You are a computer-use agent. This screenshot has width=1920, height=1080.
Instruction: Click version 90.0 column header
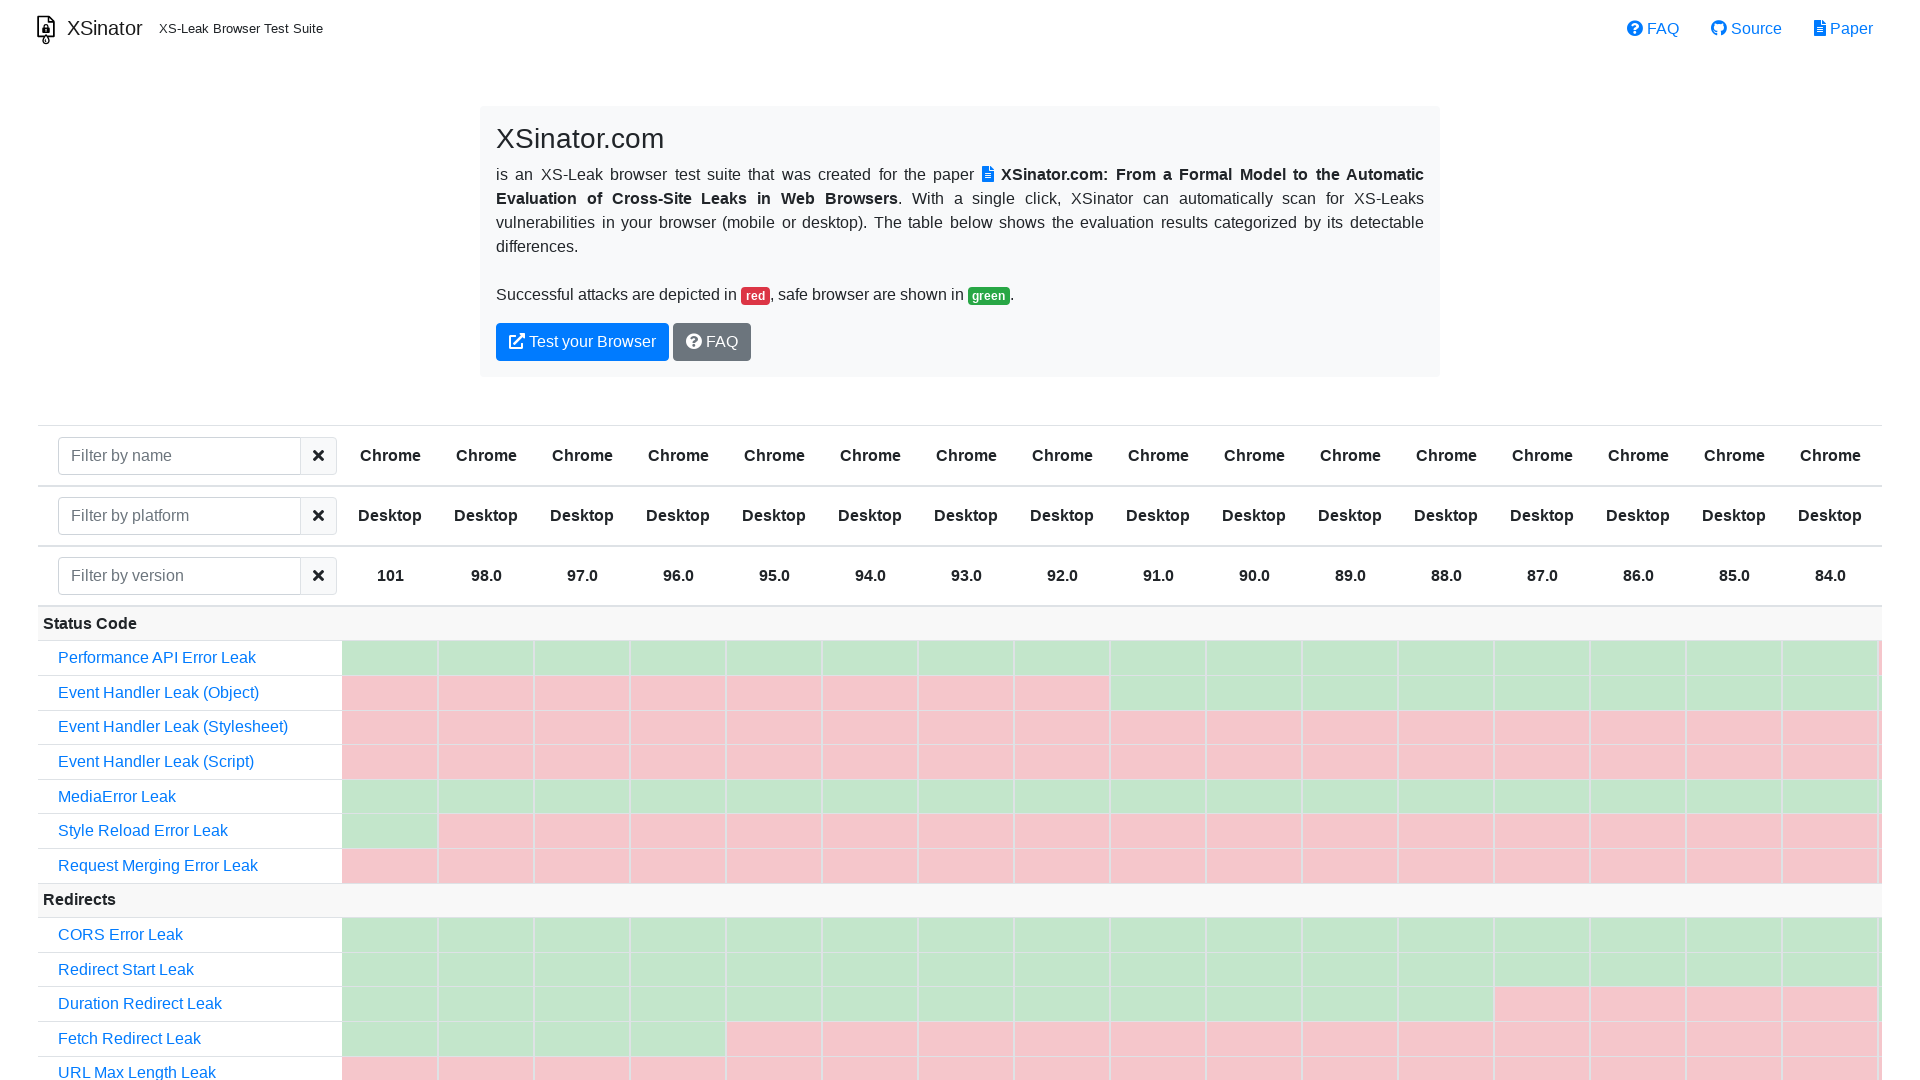click(x=1254, y=576)
